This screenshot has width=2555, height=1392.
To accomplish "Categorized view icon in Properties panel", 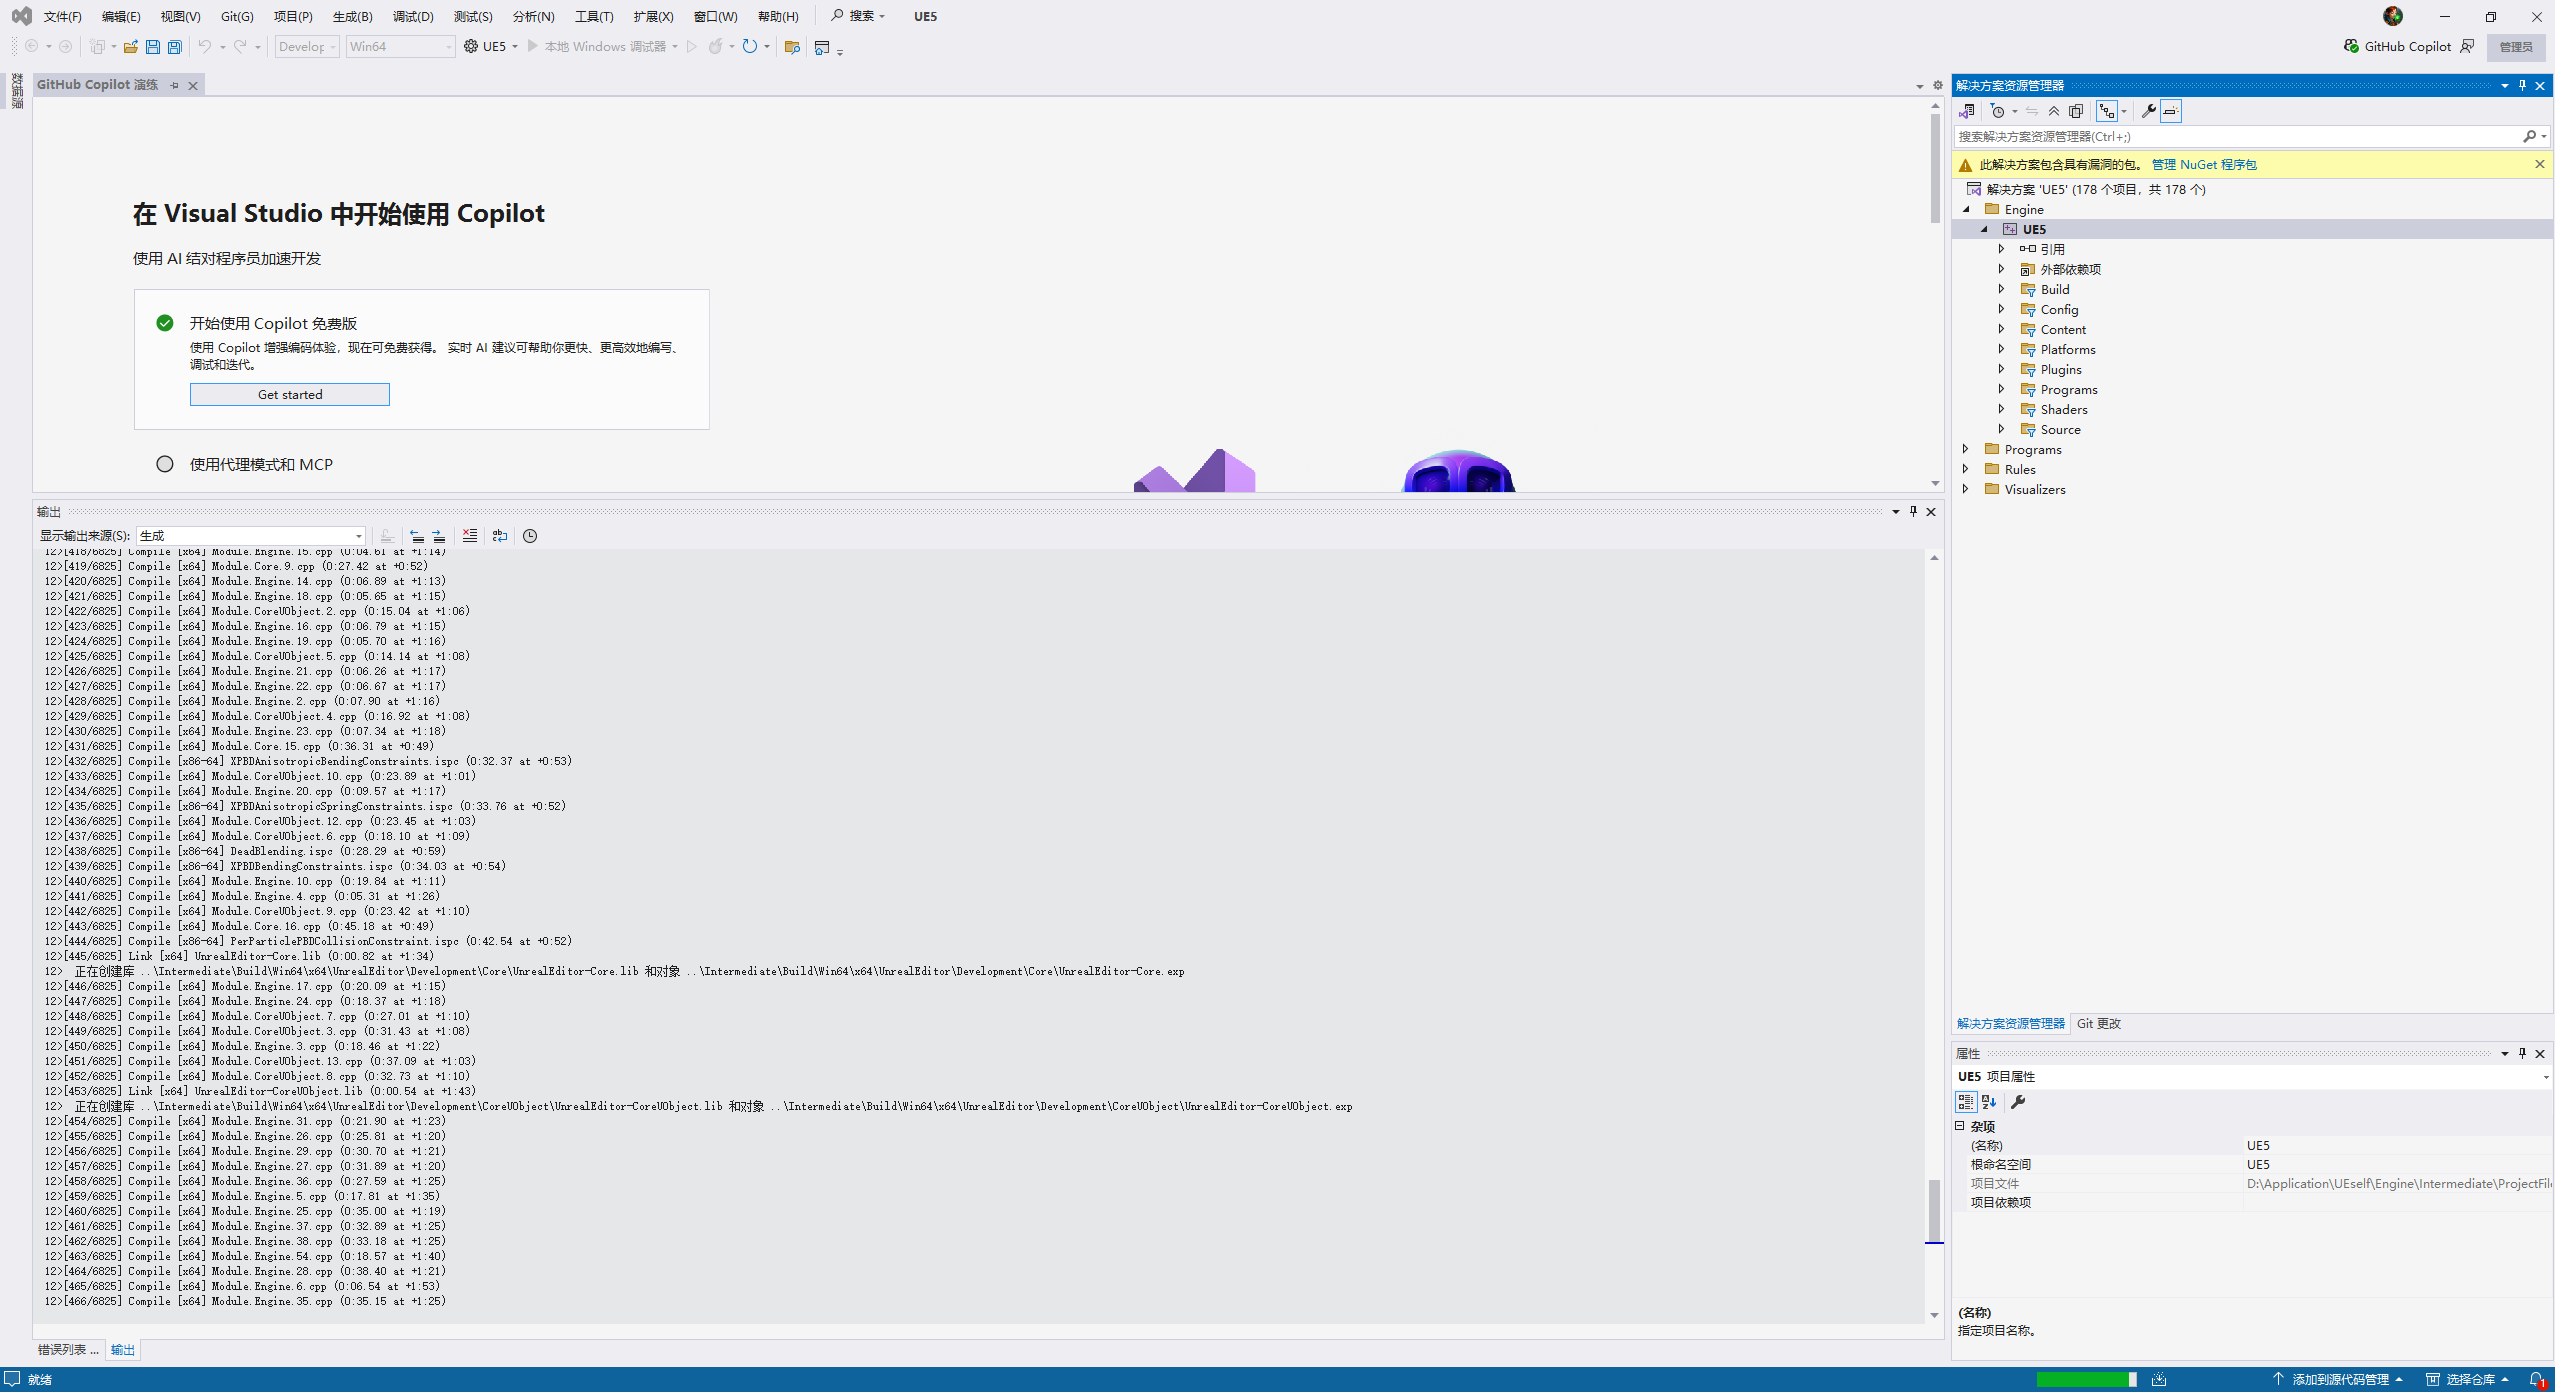I will pyautogui.click(x=1966, y=1102).
